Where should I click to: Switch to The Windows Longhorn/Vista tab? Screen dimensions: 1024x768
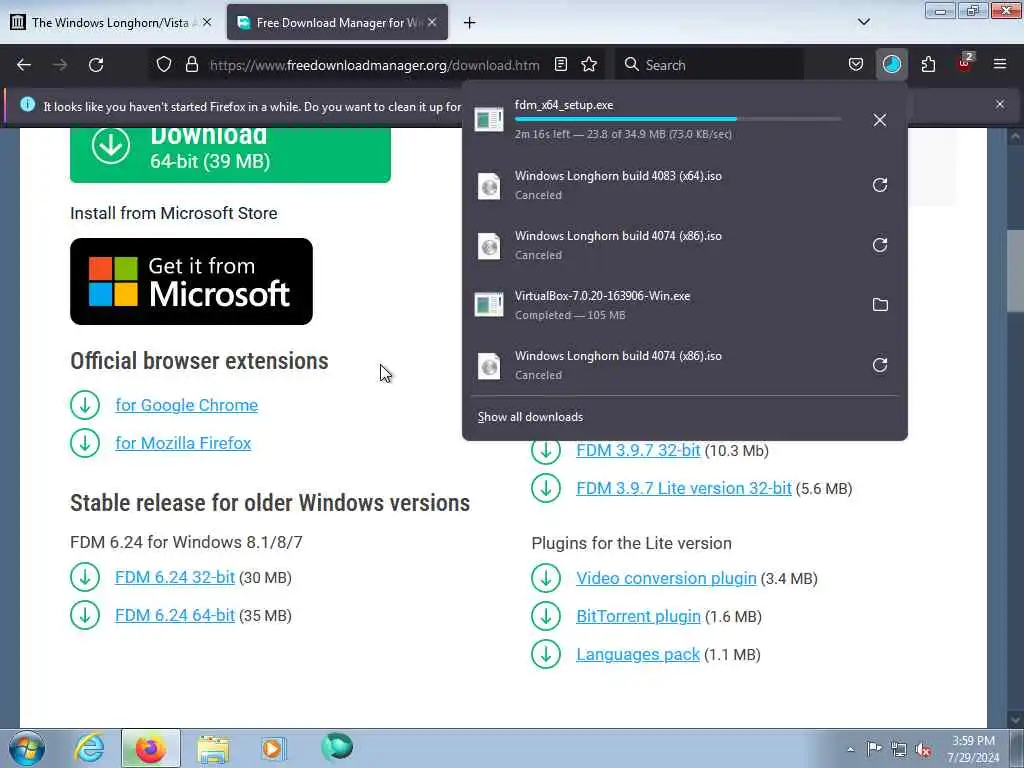(x=112, y=22)
